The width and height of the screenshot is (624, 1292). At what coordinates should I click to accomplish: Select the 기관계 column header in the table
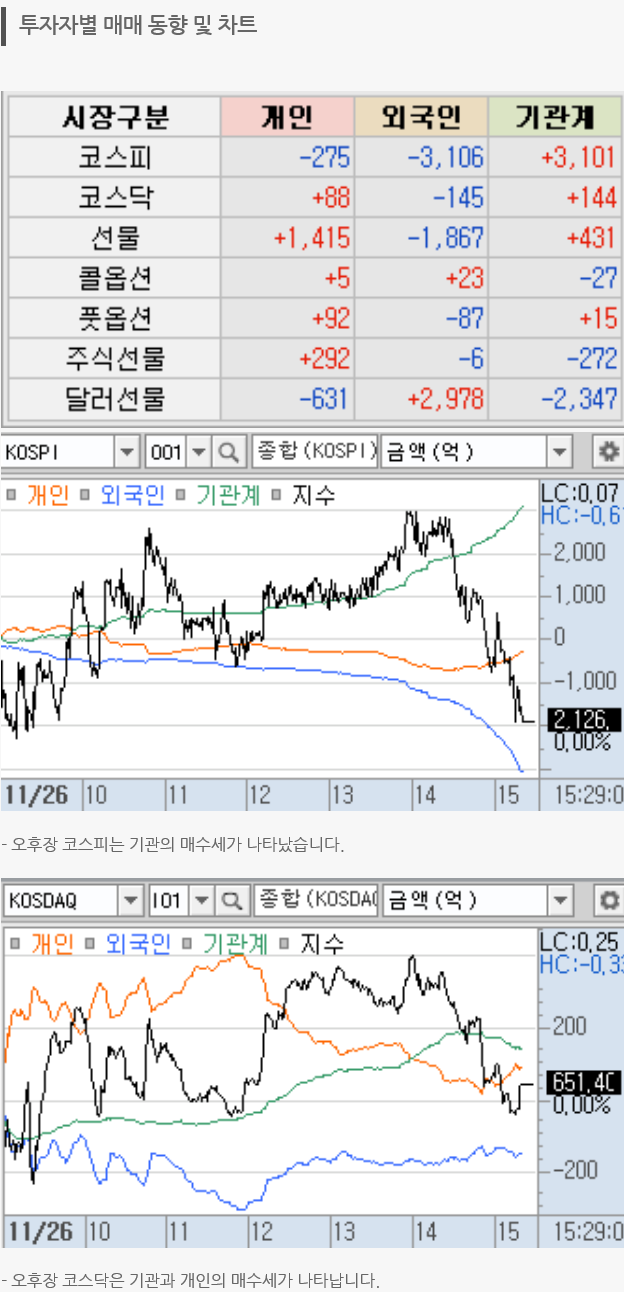click(x=555, y=117)
